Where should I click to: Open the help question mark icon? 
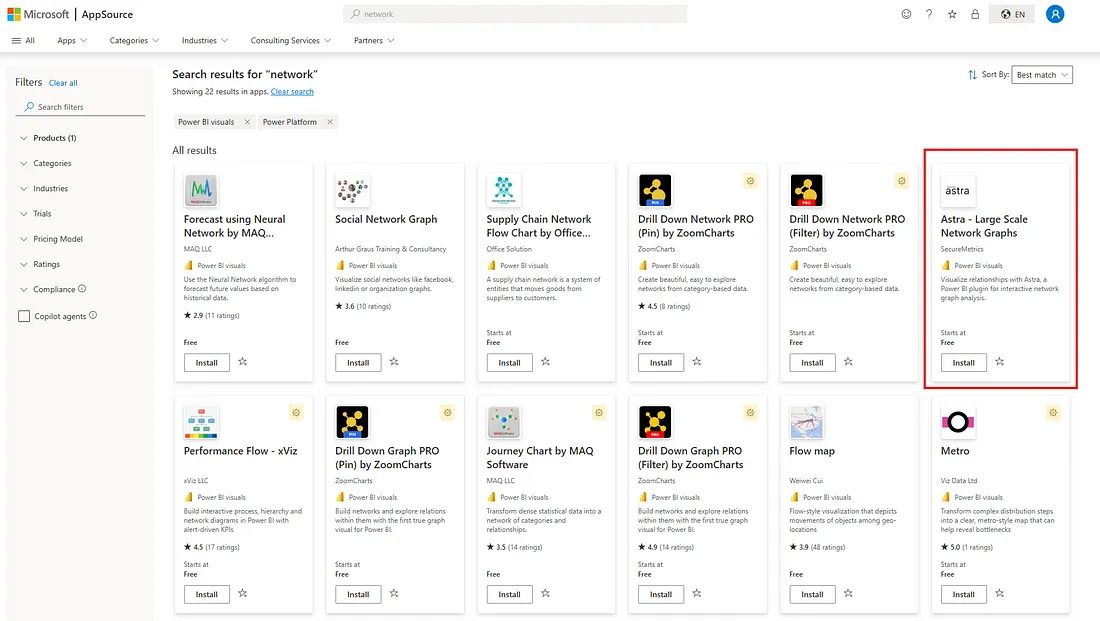click(929, 14)
